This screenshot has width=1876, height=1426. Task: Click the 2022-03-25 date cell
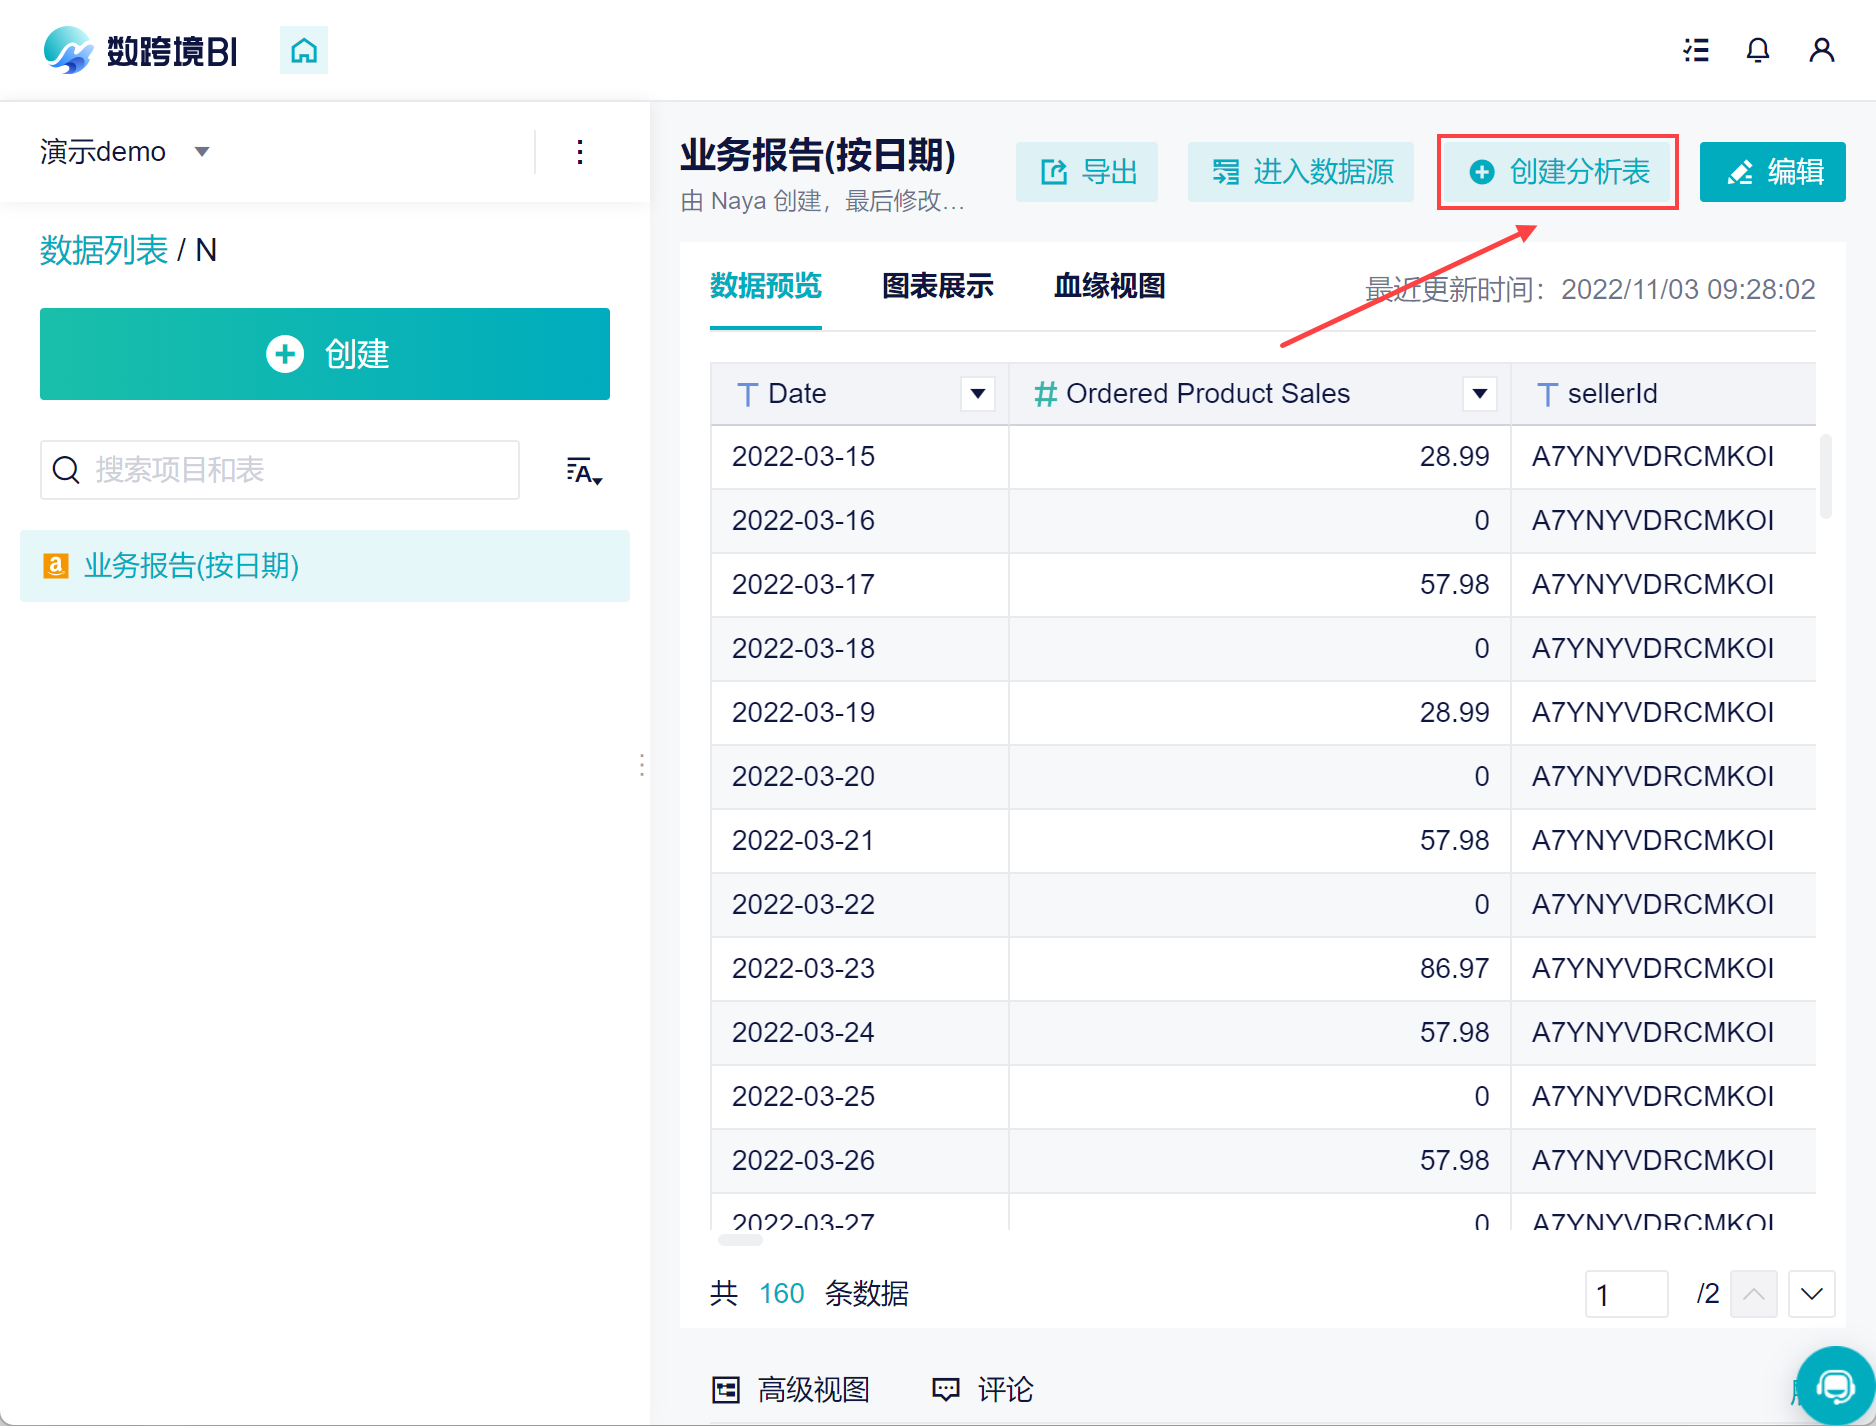(860, 1097)
